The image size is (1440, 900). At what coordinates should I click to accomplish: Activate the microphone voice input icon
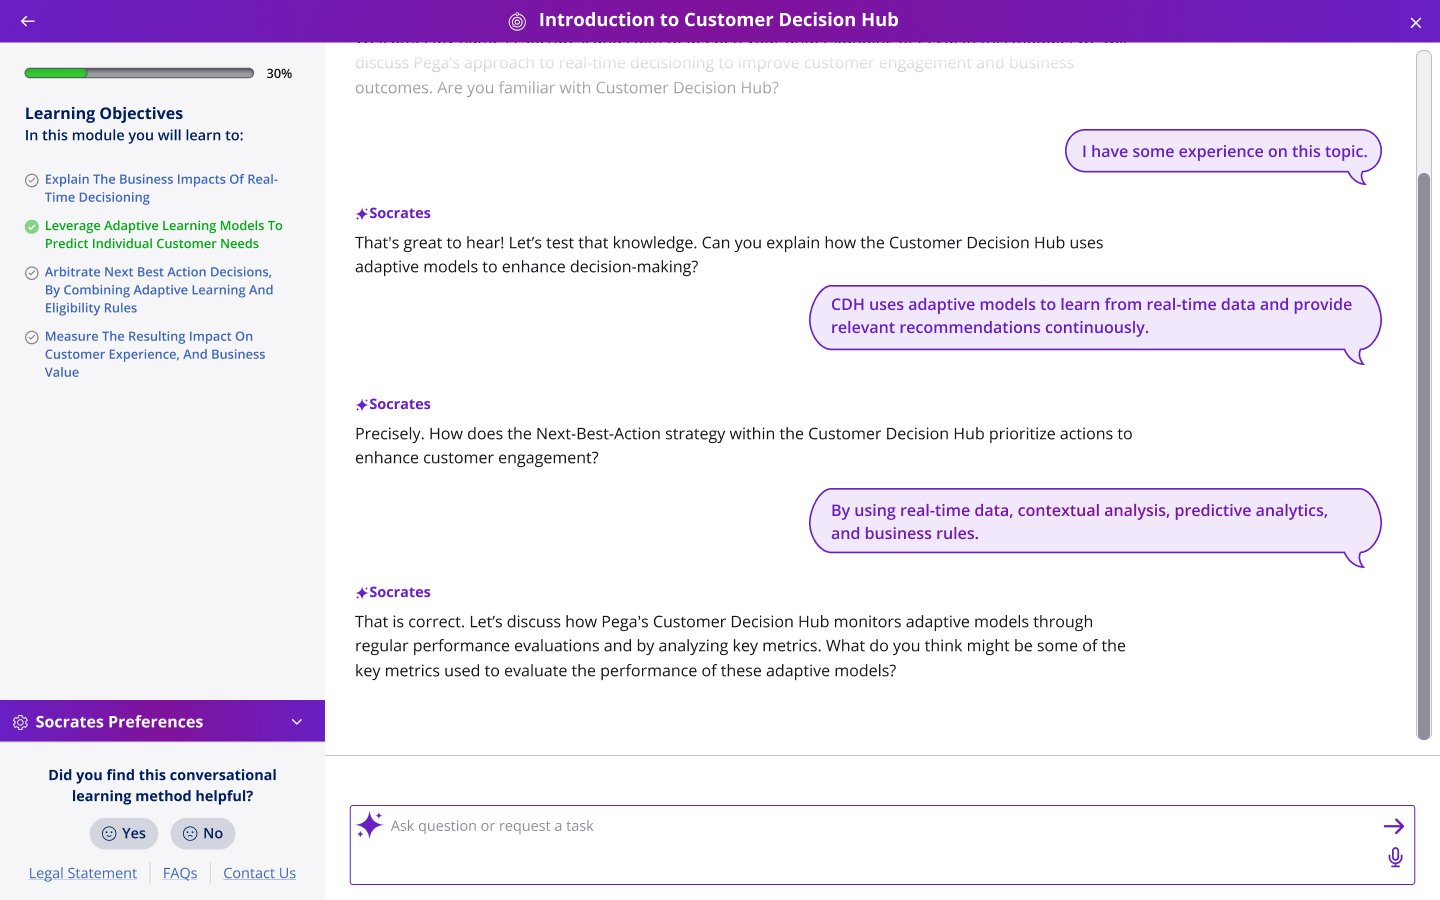1395,857
